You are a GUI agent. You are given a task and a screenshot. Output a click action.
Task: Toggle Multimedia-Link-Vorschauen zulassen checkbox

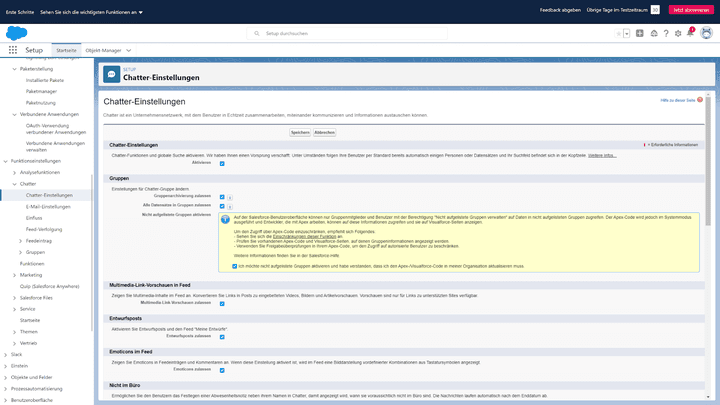(x=222, y=301)
